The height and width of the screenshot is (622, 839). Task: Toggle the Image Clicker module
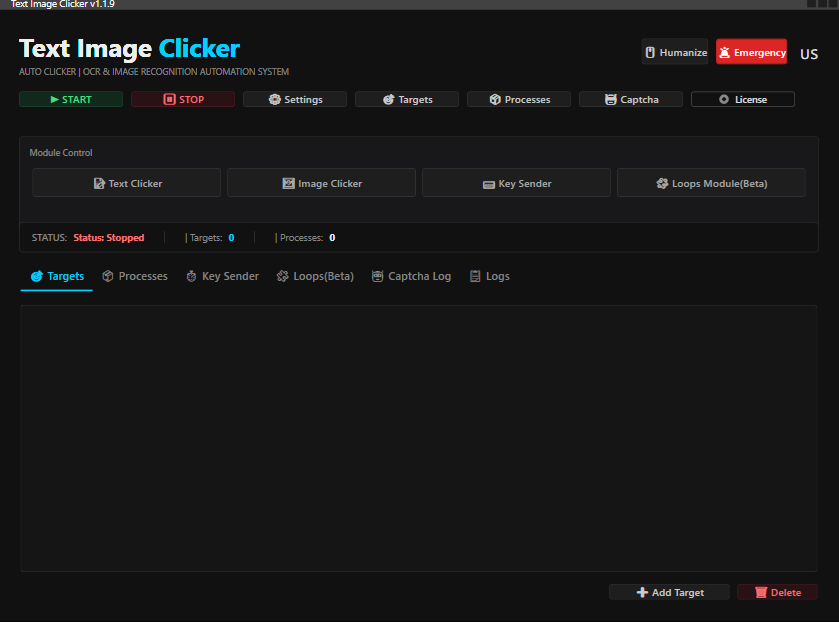click(321, 183)
